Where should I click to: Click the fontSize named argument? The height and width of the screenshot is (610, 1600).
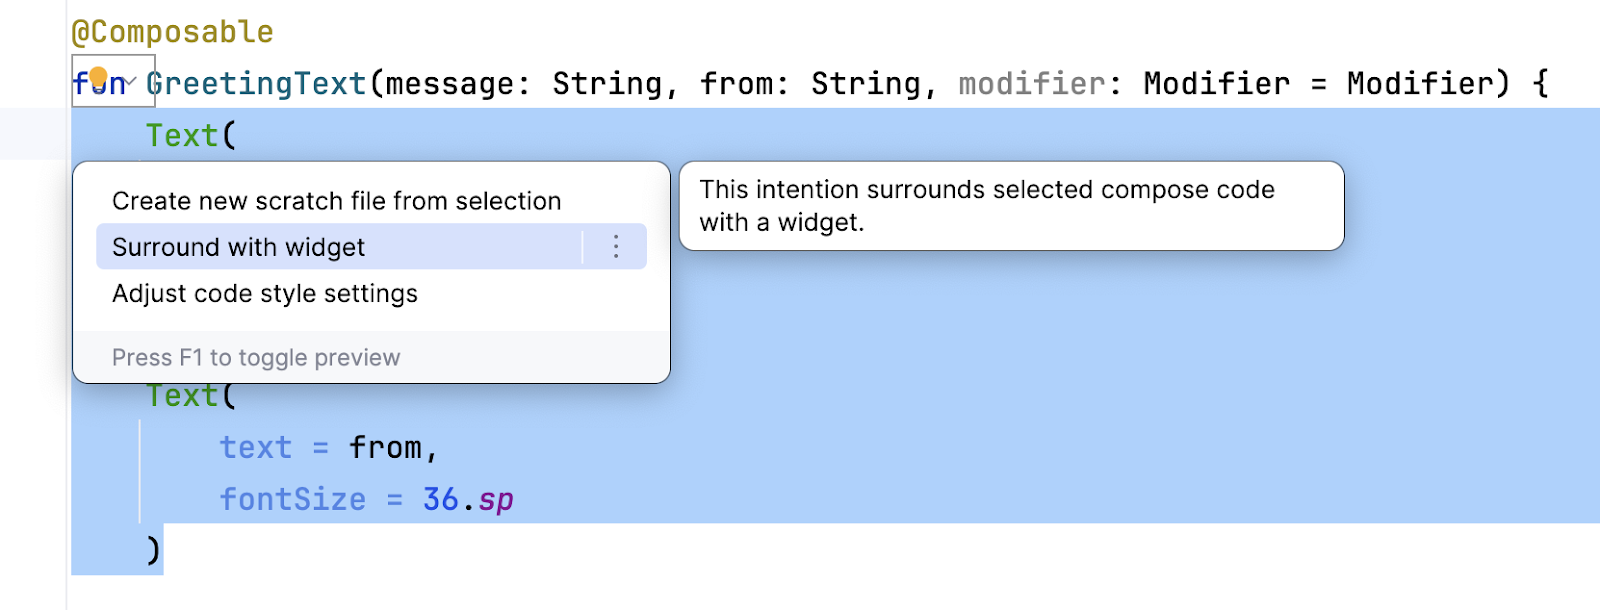(x=292, y=499)
